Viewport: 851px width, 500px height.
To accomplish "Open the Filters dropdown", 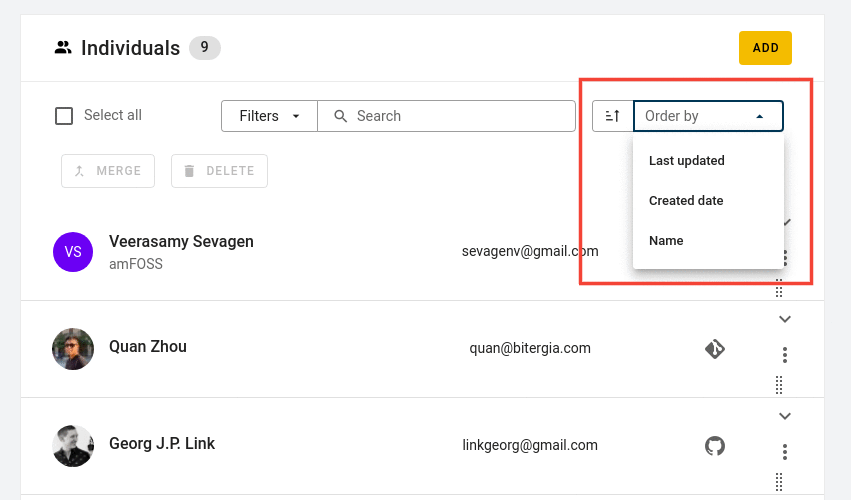I will 269,116.
